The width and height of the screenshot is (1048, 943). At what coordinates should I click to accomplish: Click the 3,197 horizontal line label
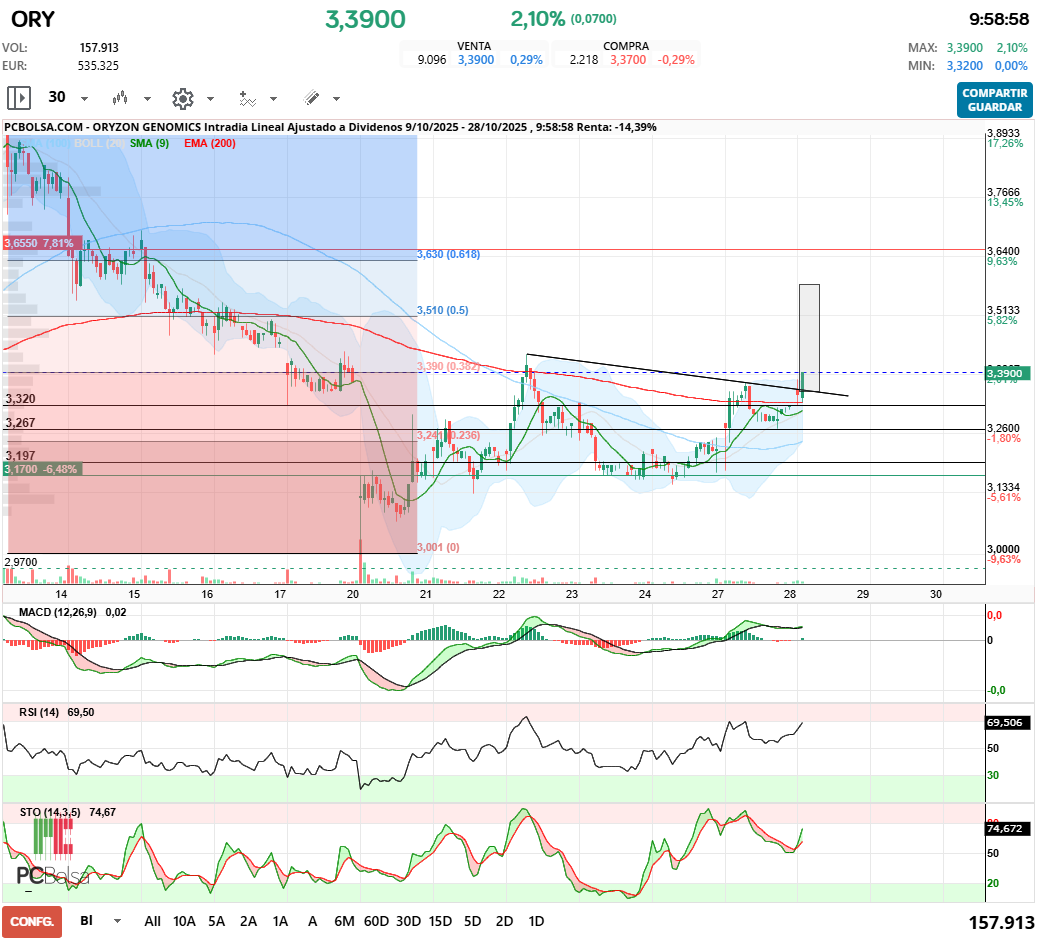(x=20, y=456)
